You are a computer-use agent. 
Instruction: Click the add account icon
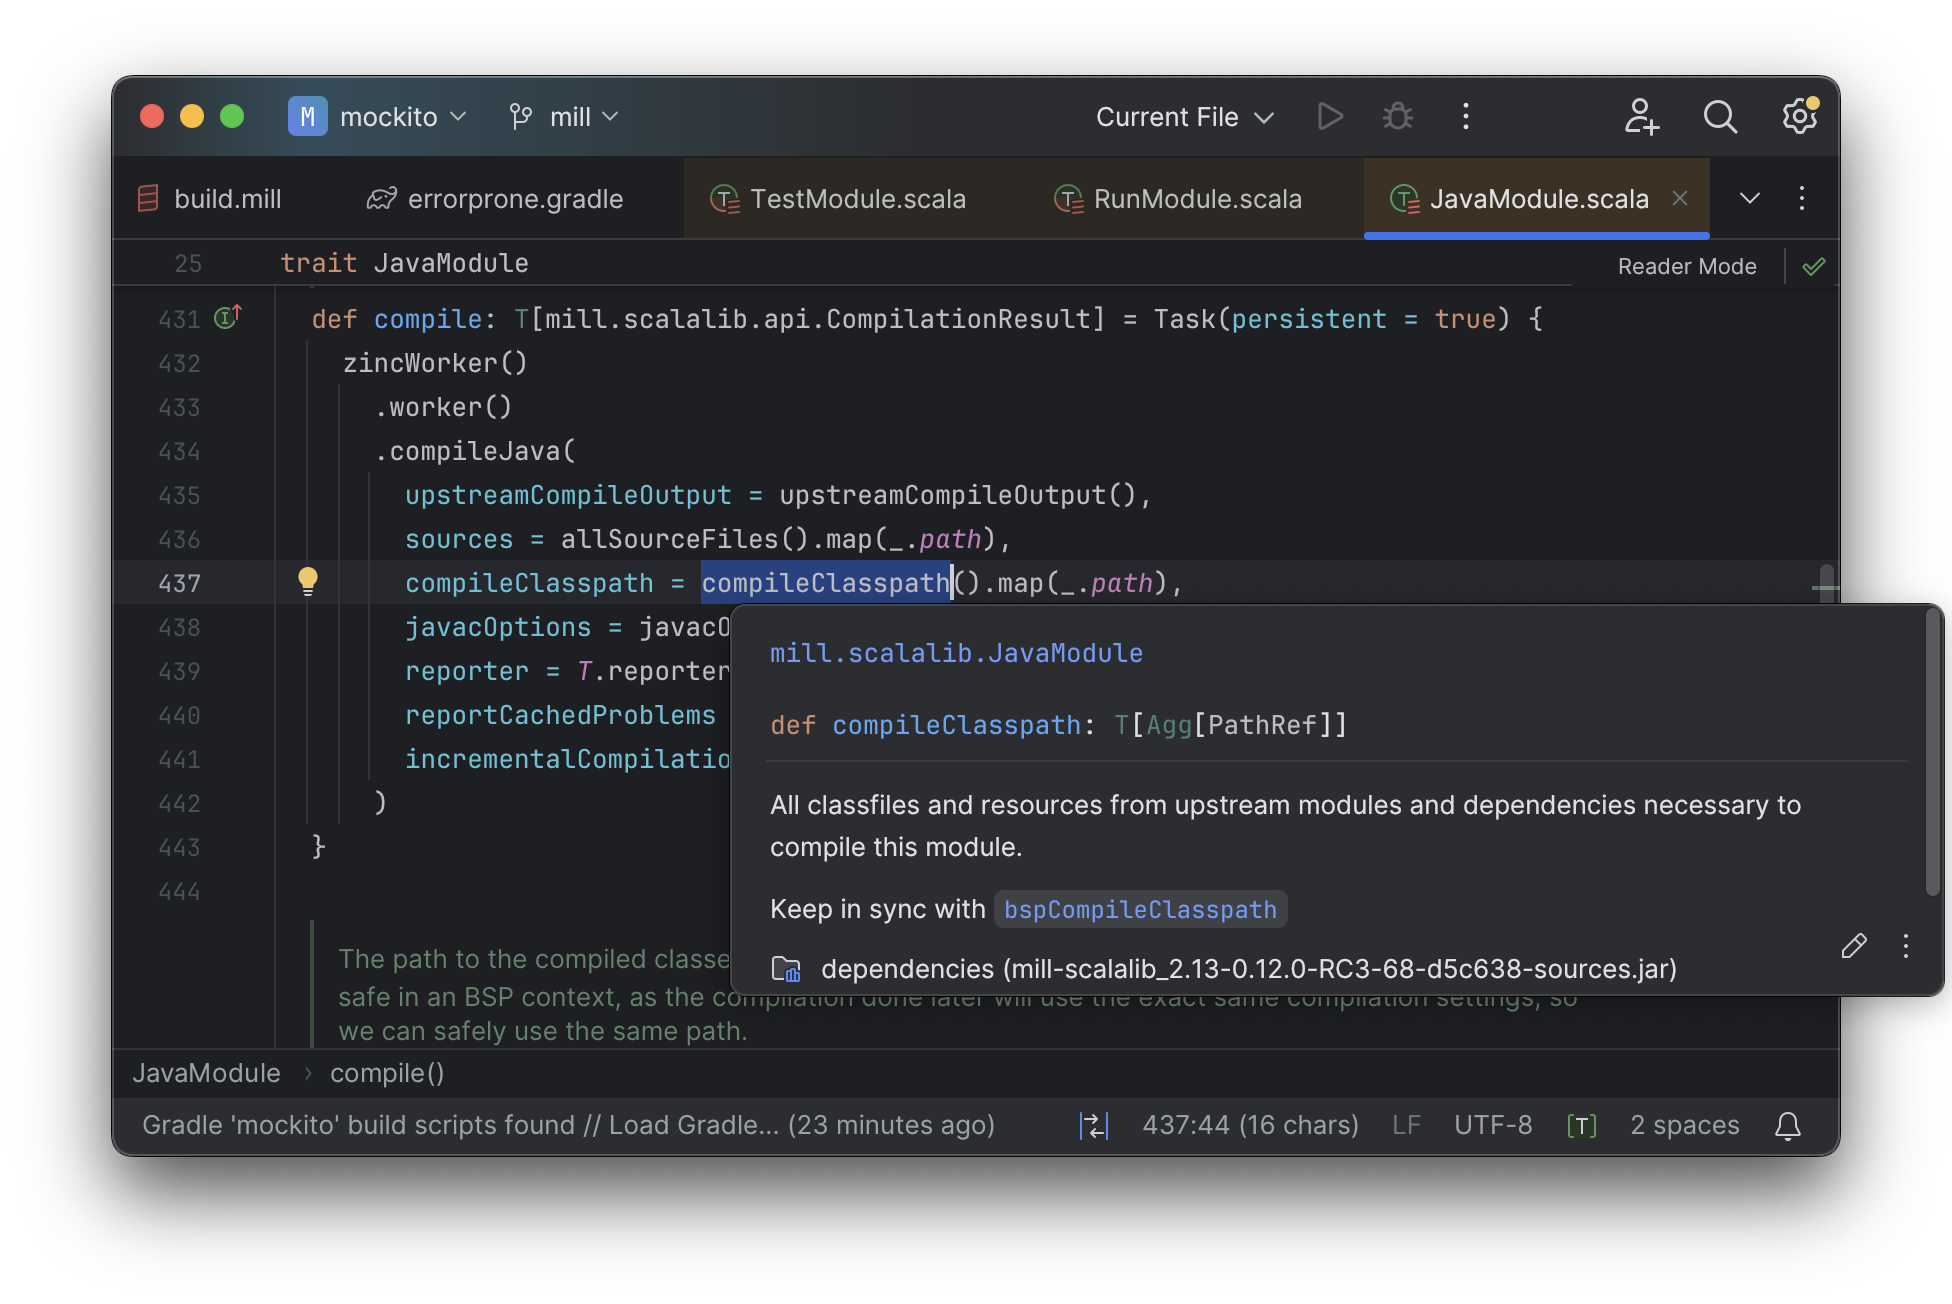click(1641, 116)
